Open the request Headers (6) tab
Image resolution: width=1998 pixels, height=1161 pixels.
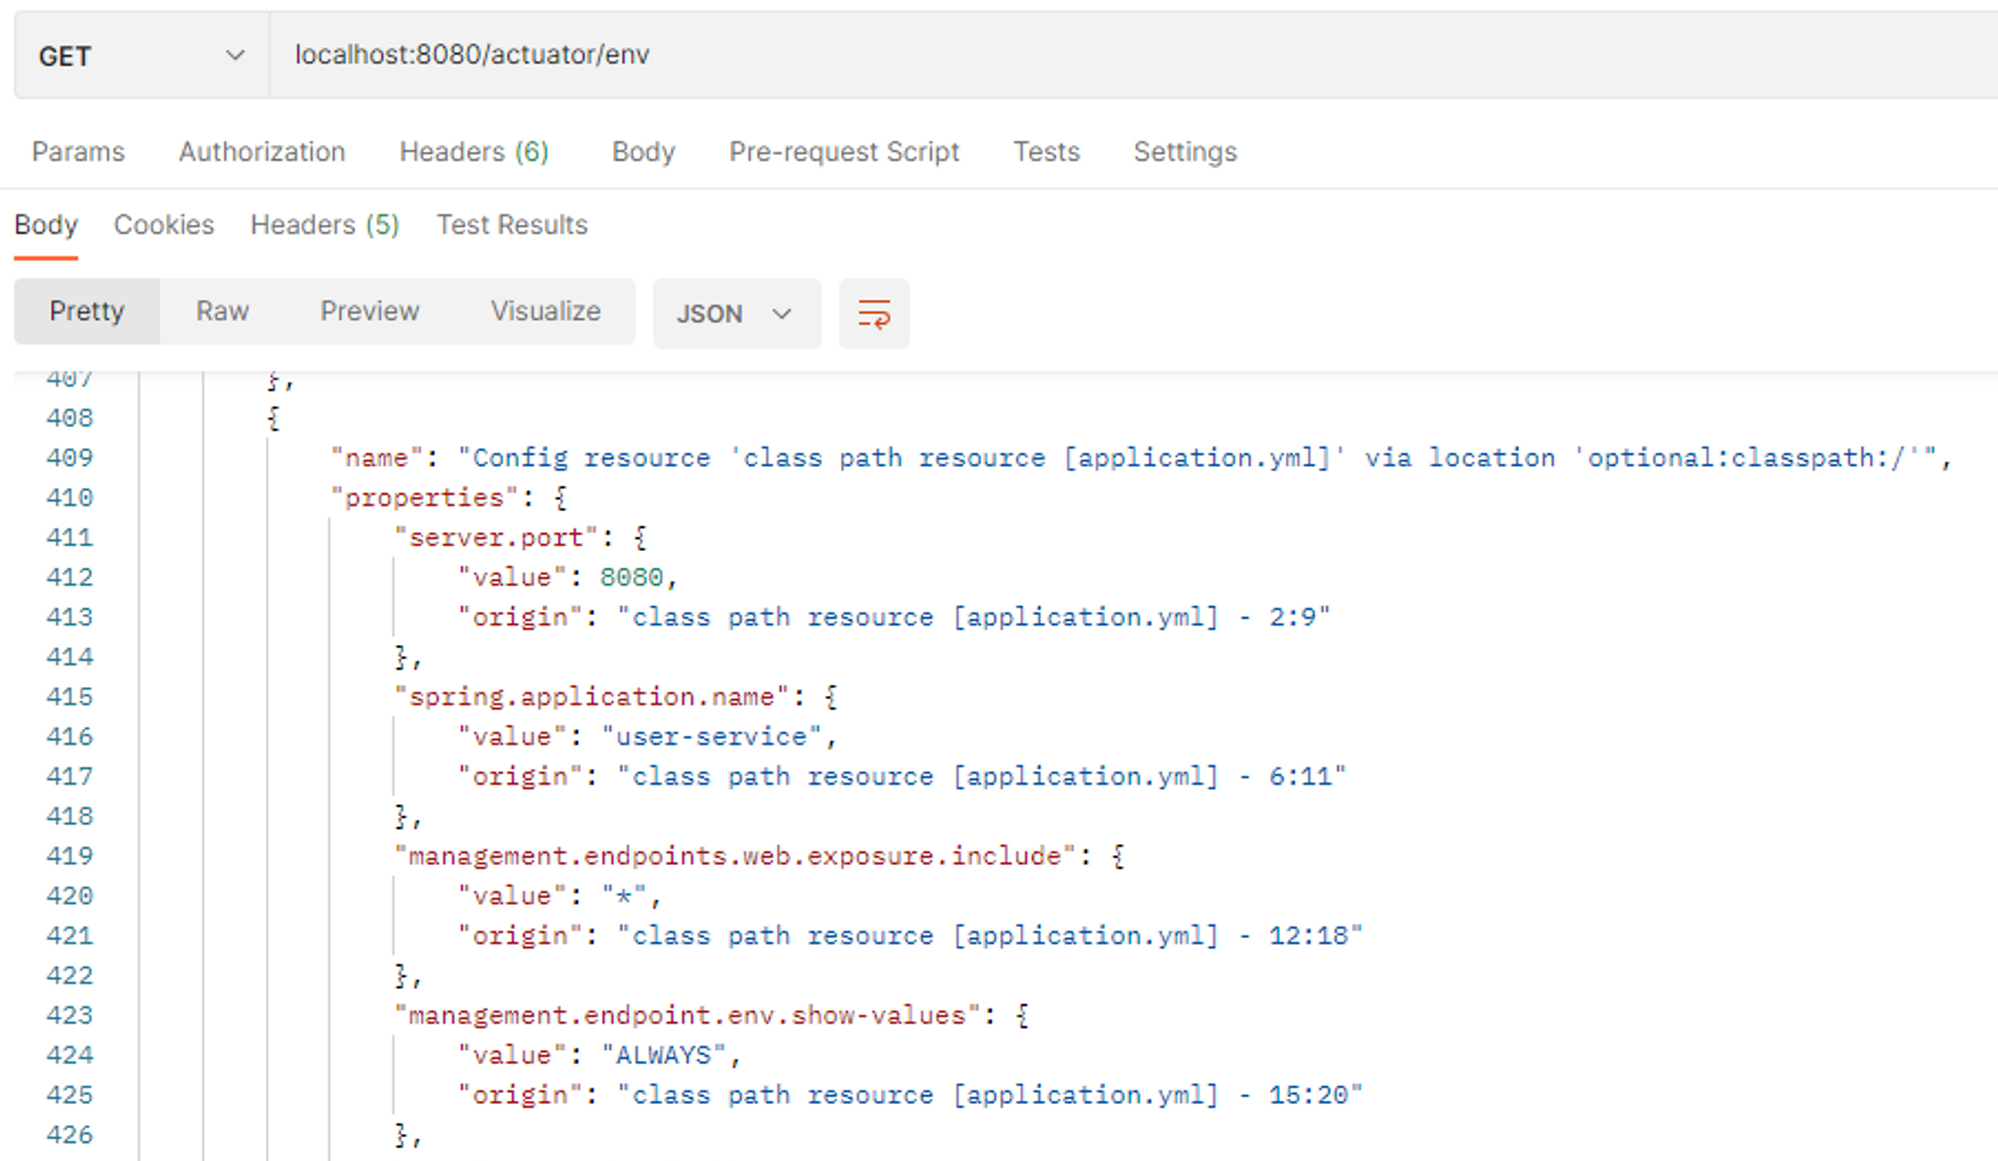coord(474,152)
